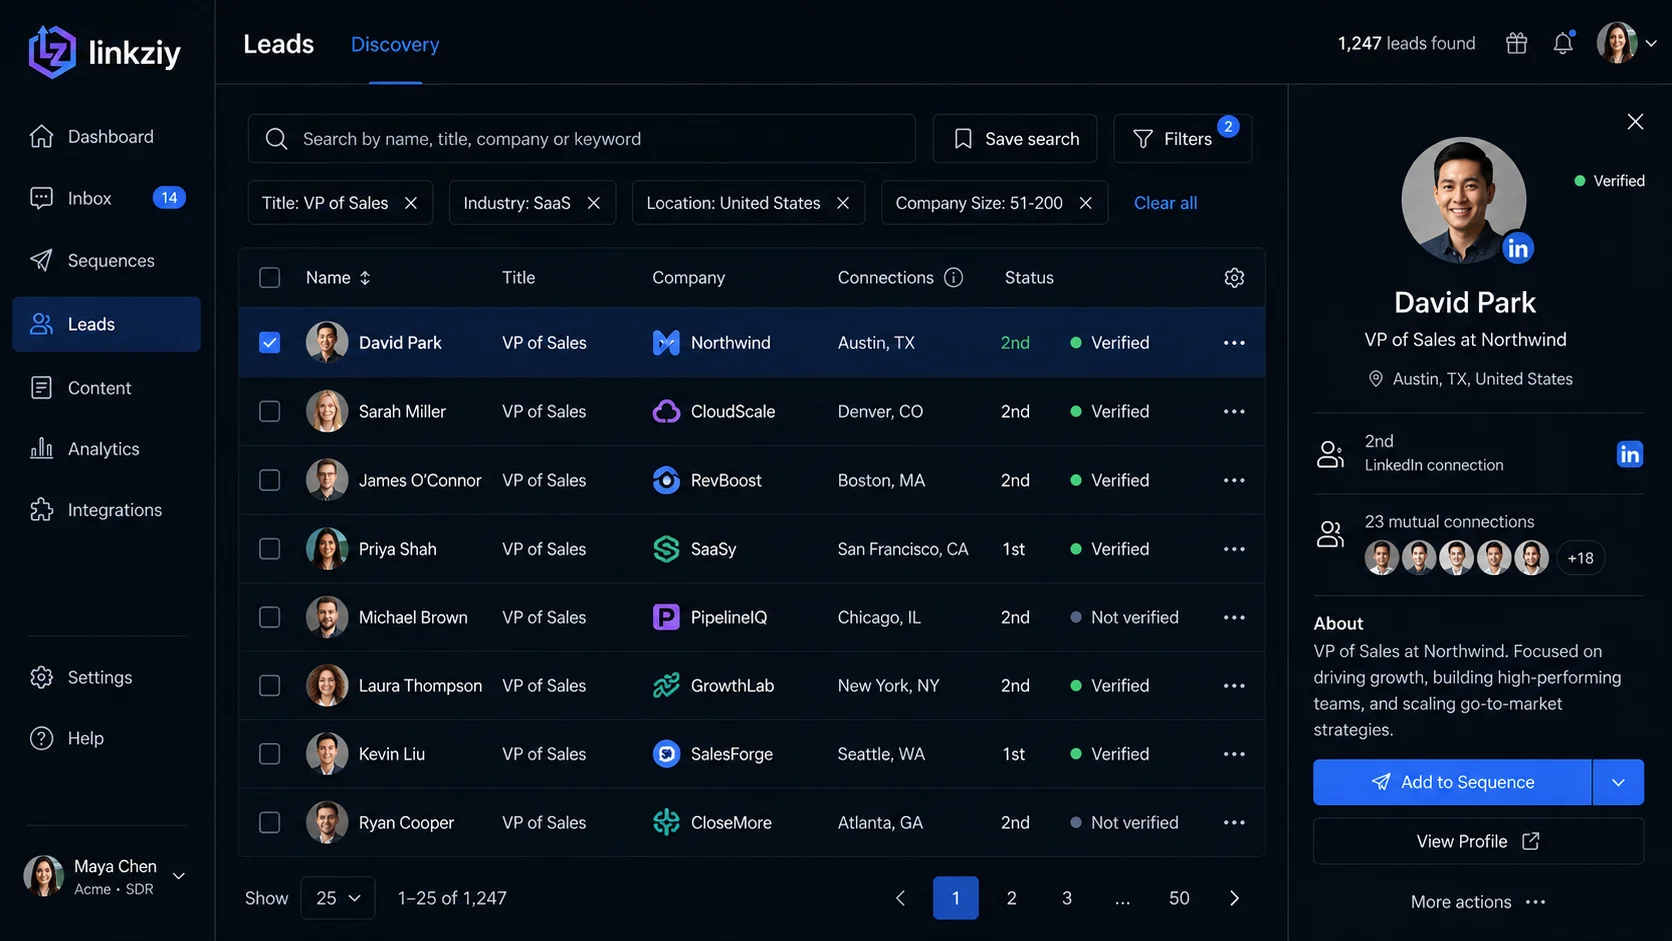Screen dimensions: 1672x941
Task: Open row options for Sarah Miller
Action: click(x=1234, y=411)
